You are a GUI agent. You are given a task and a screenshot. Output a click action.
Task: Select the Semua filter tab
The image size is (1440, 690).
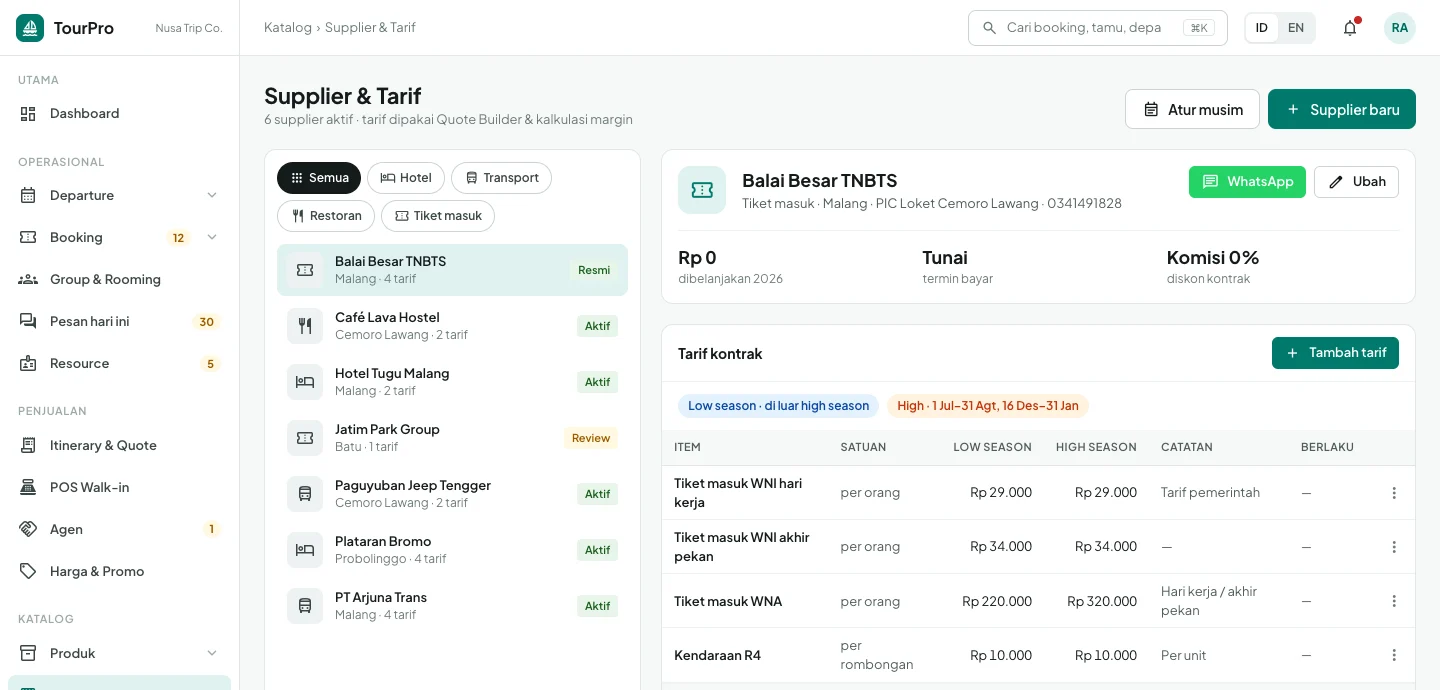(319, 178)
